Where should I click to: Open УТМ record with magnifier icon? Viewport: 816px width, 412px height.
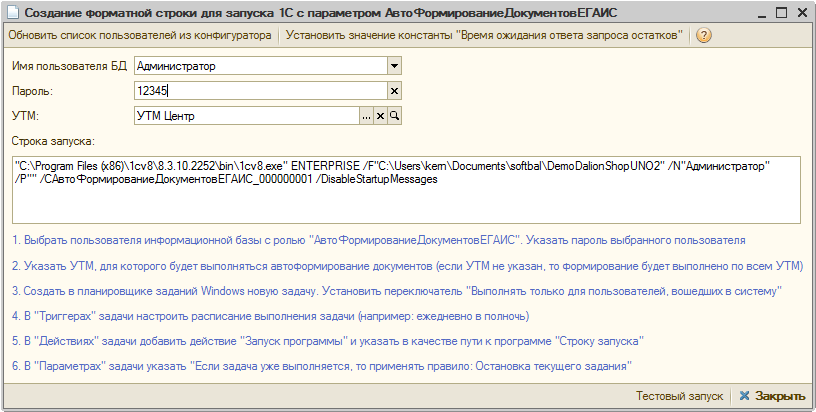[394, 116]
